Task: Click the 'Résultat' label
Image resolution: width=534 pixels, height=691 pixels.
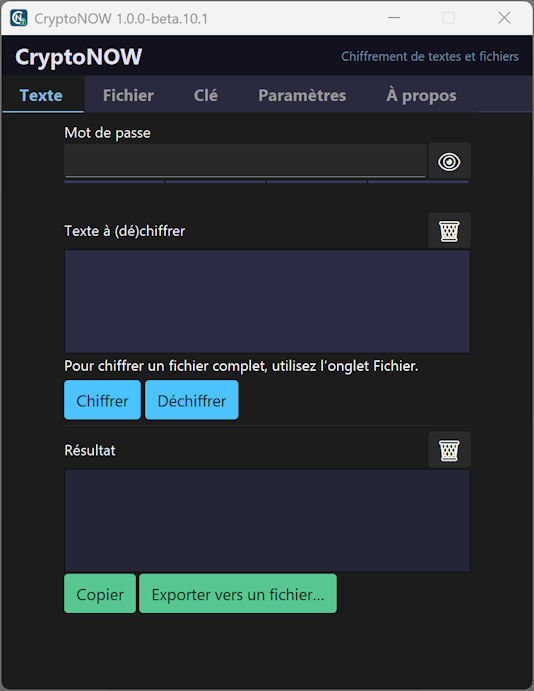Action: coord(90,450)
